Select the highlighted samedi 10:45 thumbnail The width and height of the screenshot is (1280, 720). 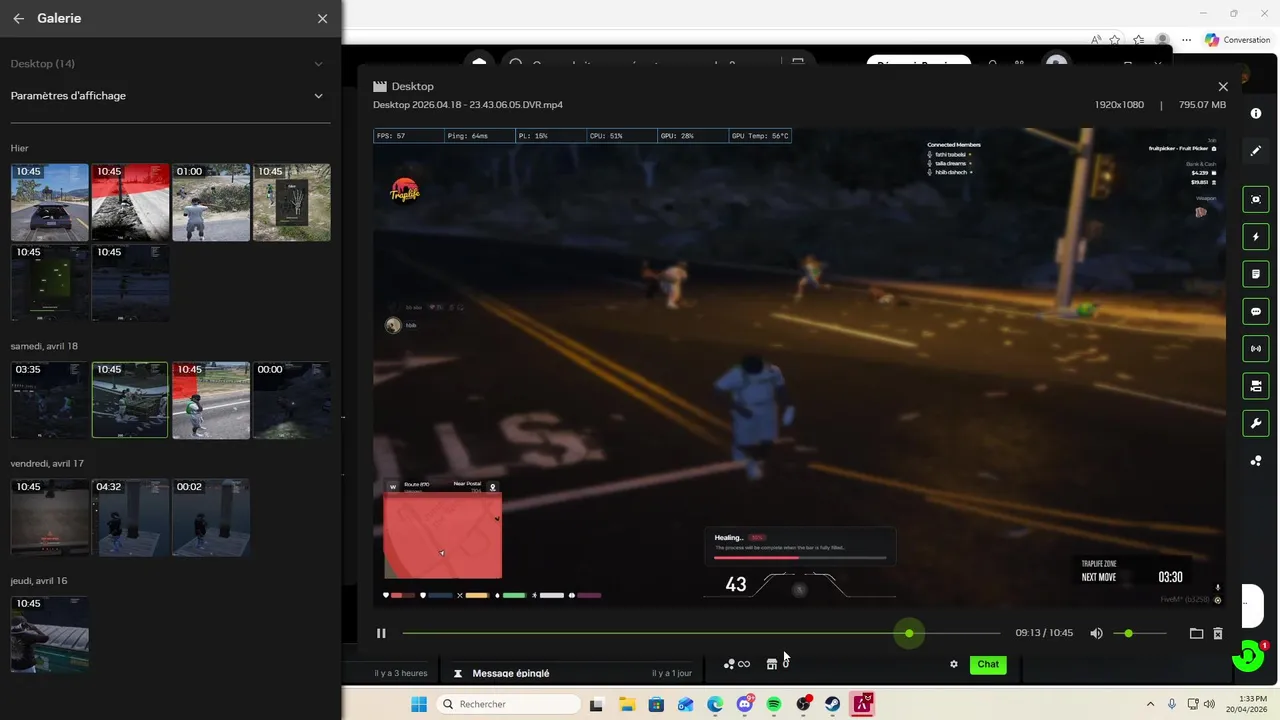point(131,400)
